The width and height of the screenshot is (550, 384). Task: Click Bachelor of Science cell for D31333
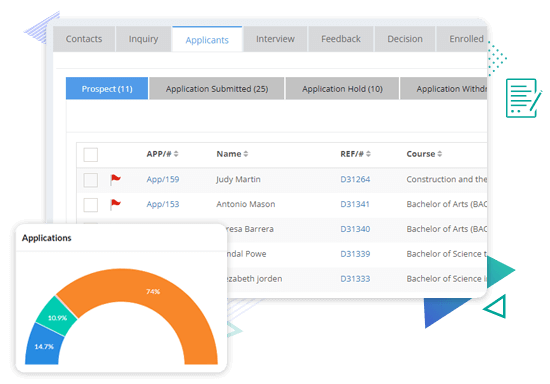coord(447,279)
